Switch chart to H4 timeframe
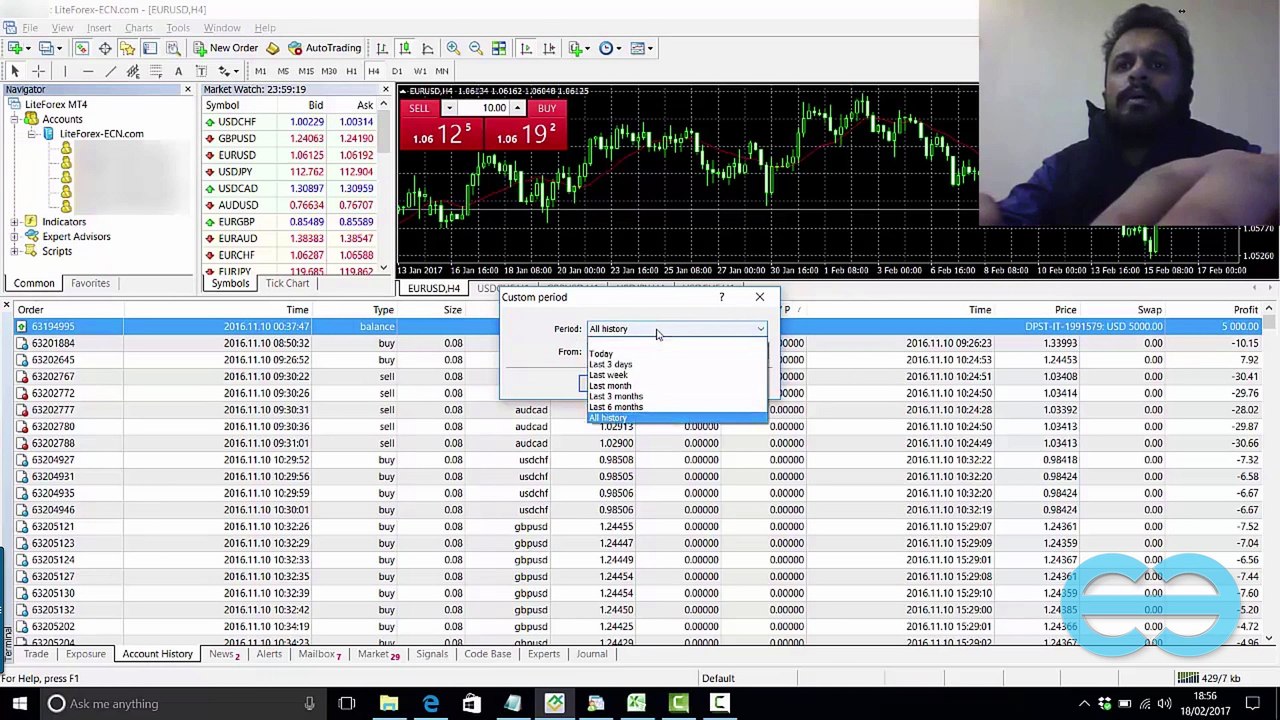The height and width of the screenshot is (720, 1280). tap(374, 71)
